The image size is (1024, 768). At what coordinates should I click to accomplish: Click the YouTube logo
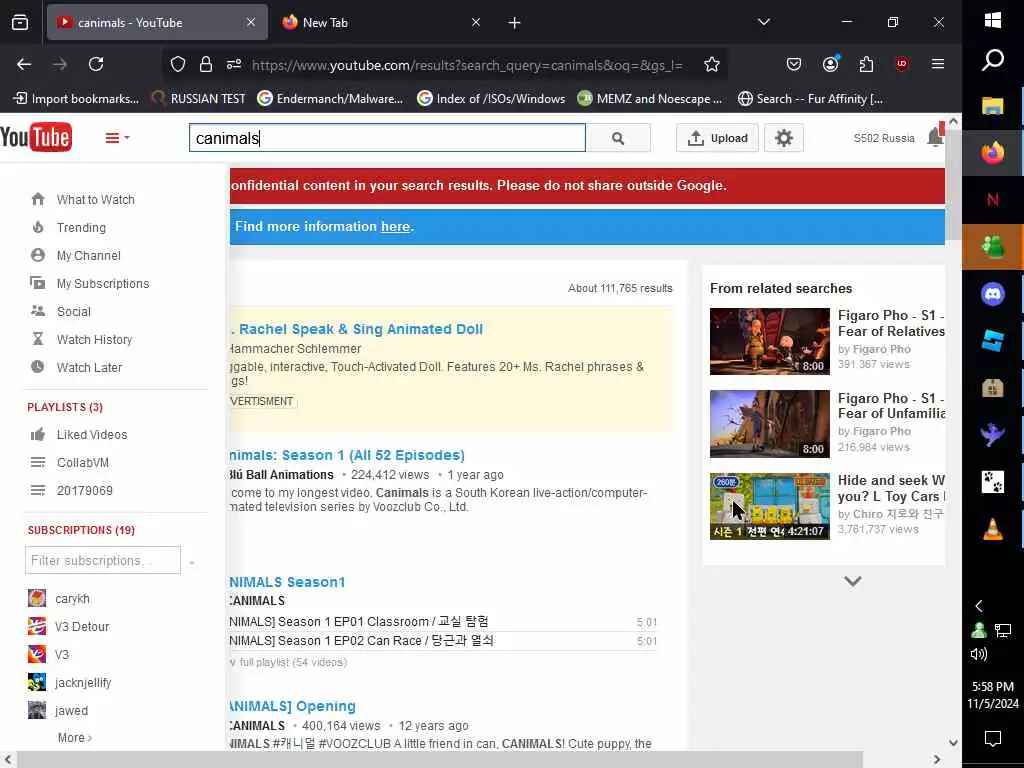[x=36, y=137]
